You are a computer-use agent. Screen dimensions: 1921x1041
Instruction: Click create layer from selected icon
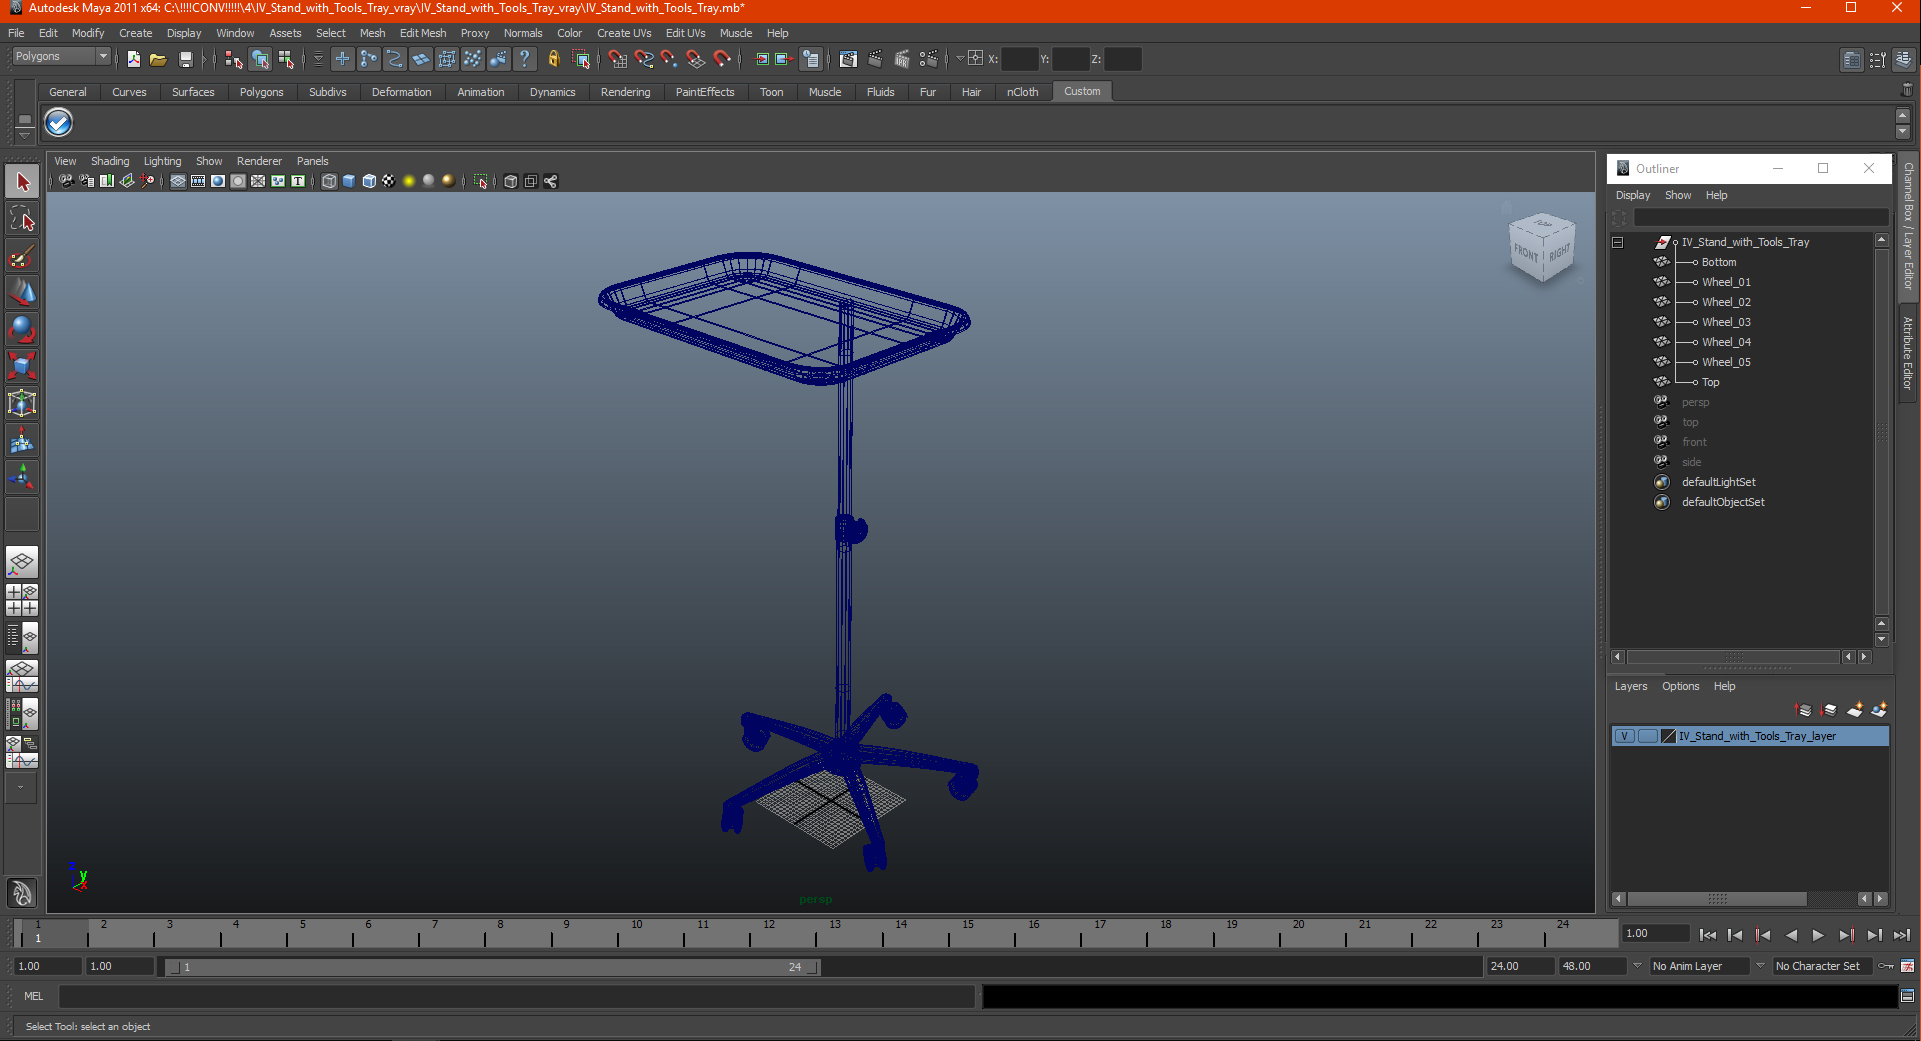pos(1879,710)
